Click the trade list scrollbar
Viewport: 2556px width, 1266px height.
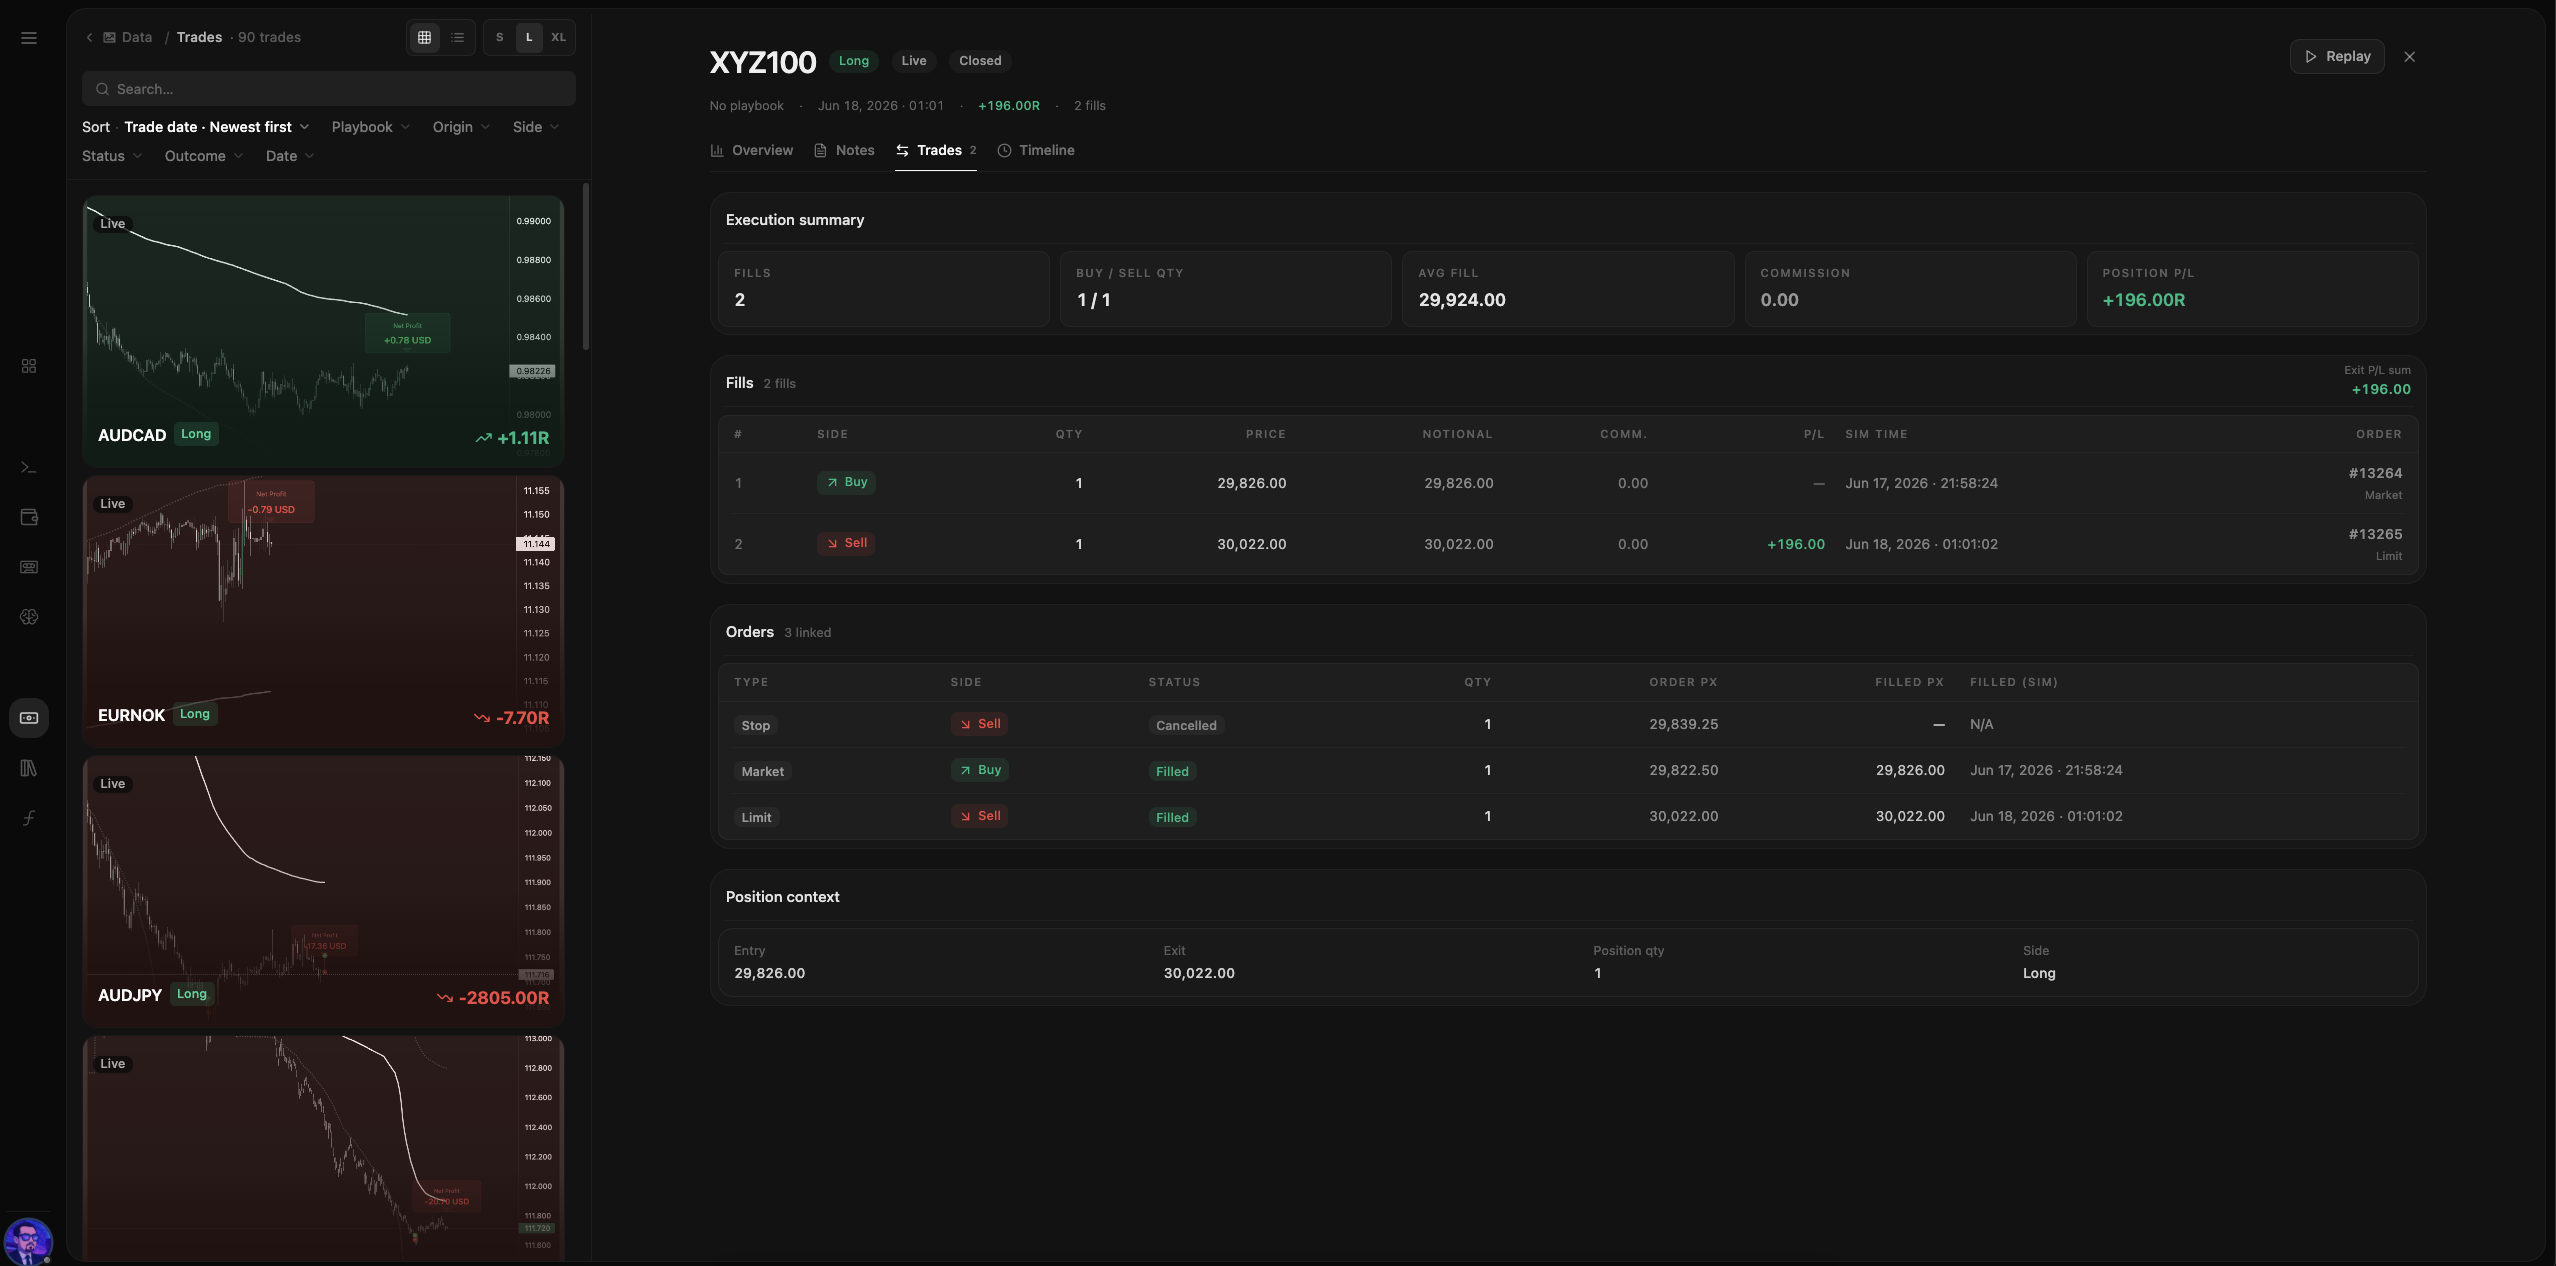586,266
